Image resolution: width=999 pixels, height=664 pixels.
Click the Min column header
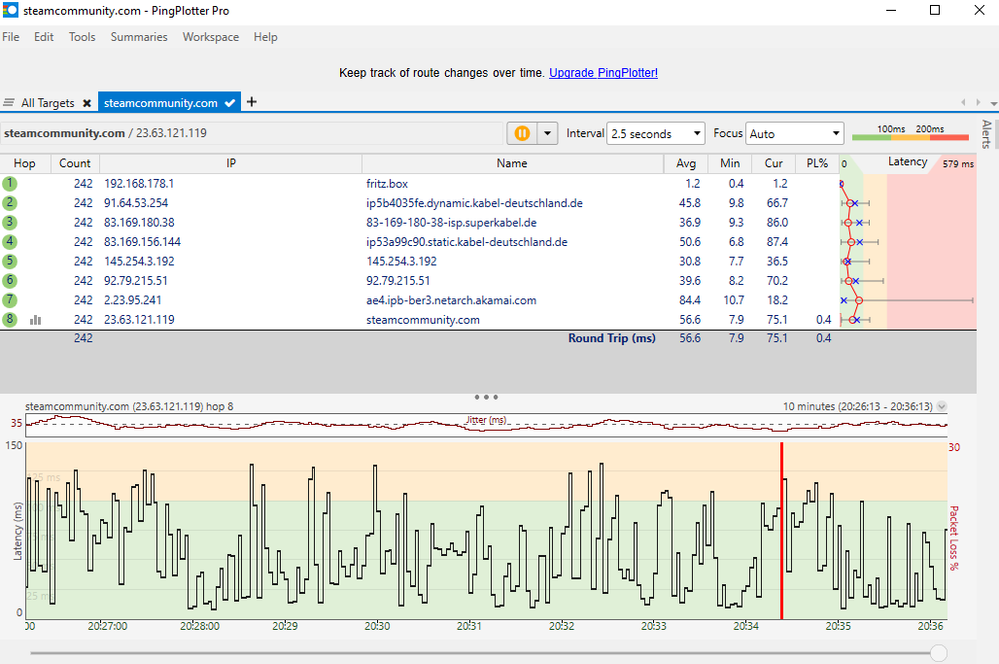730,163
